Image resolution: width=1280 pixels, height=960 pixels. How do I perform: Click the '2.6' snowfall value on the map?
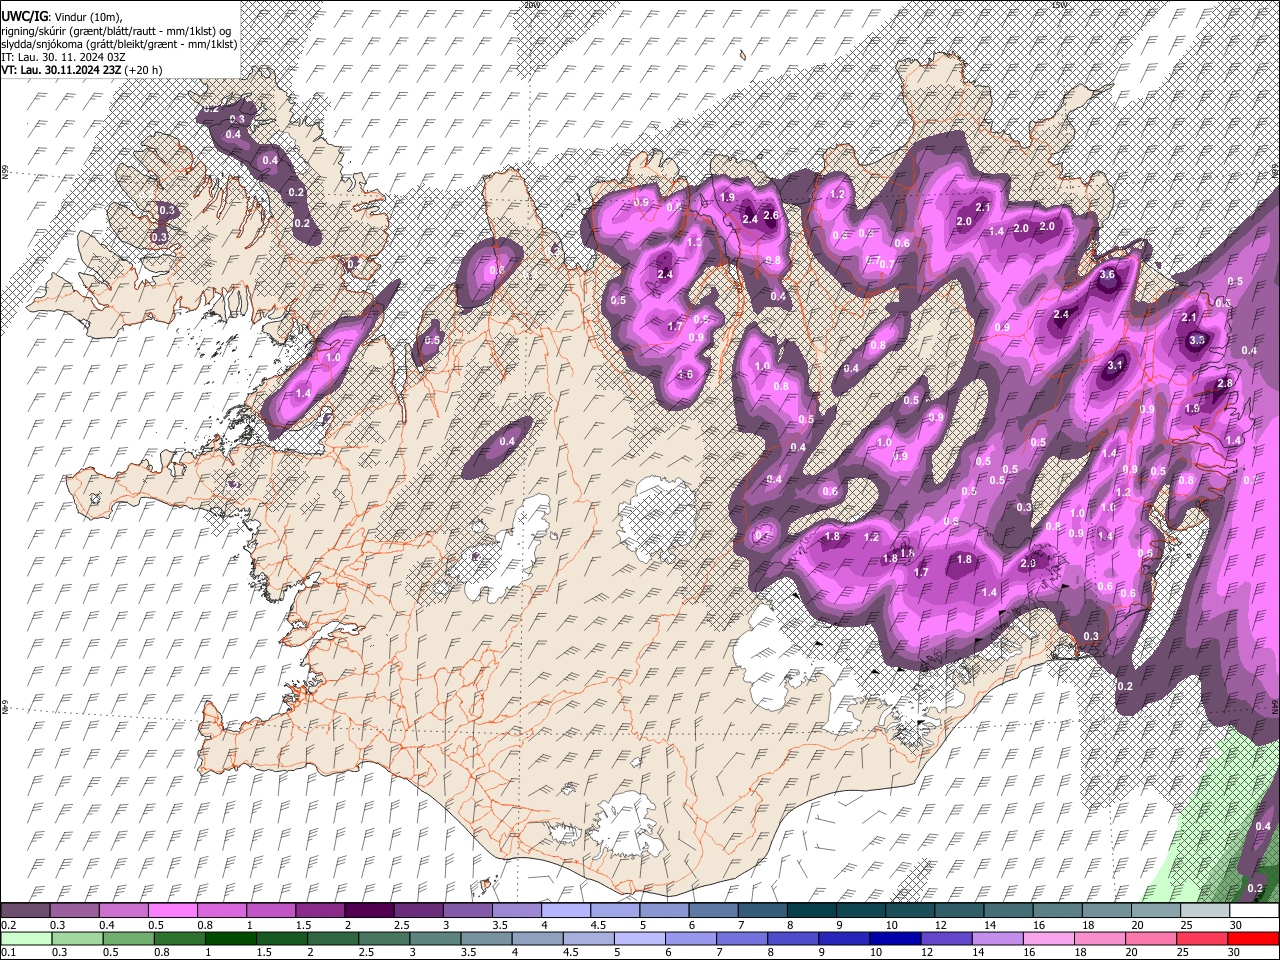(x=771, y=215)
